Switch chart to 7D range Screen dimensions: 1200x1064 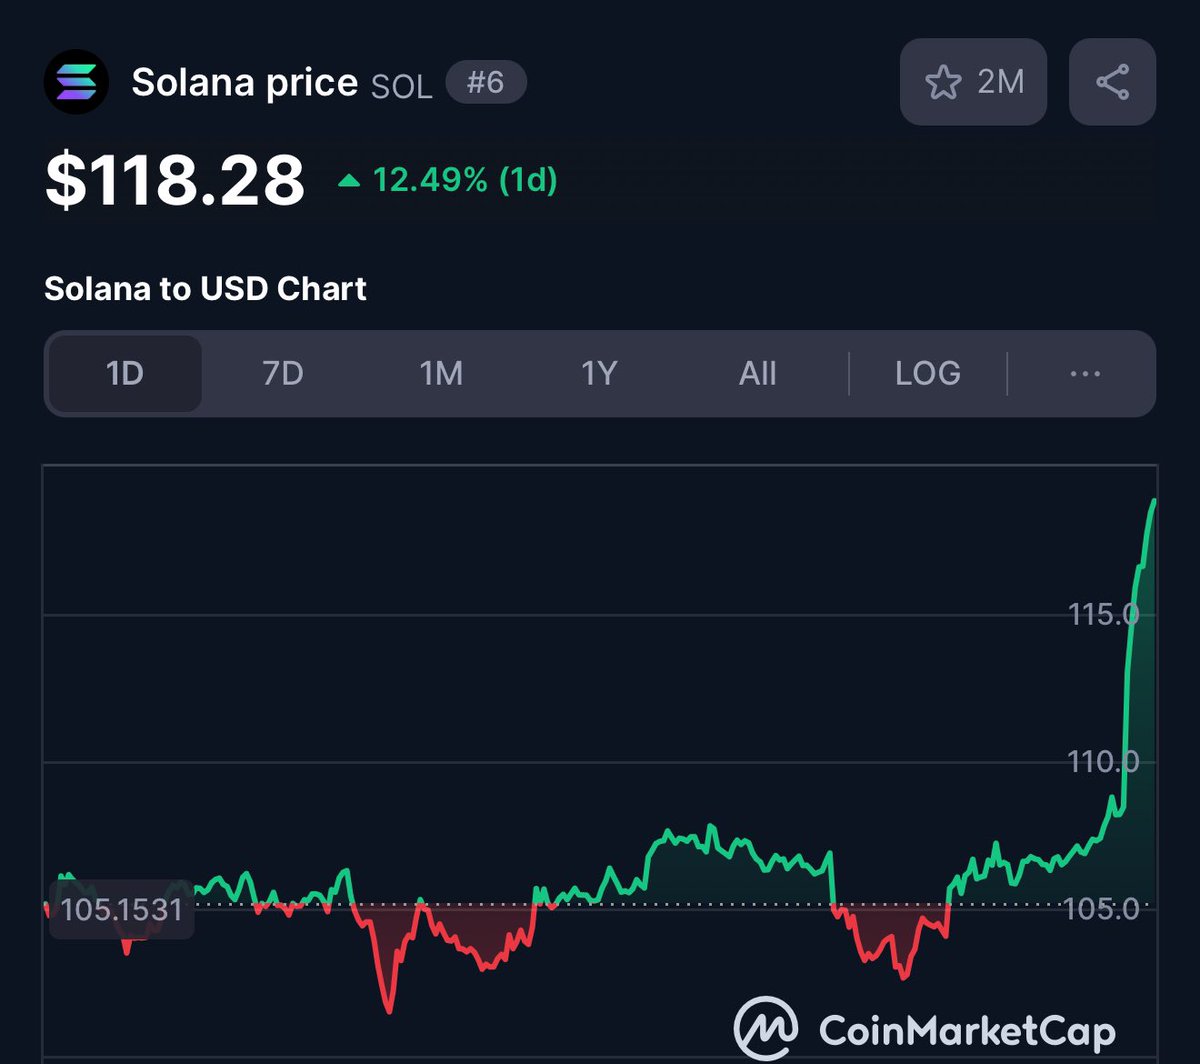[282, 374]
